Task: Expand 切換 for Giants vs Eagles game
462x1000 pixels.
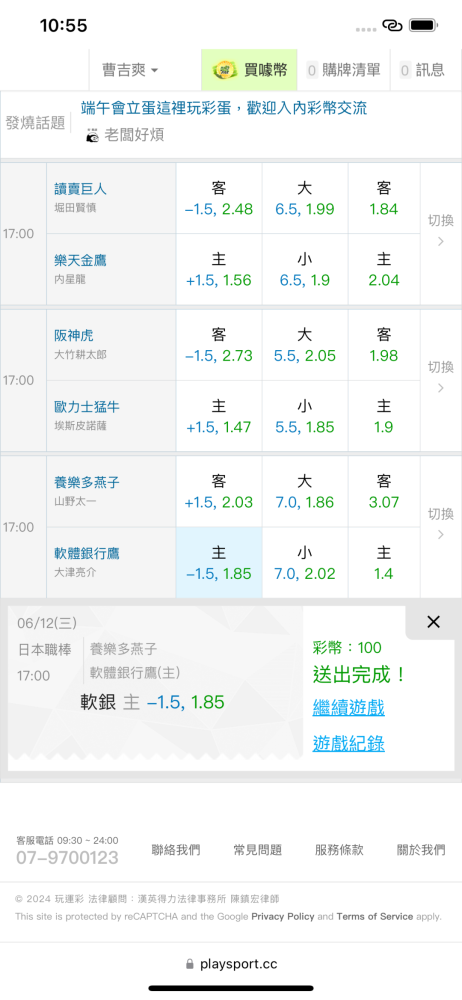Action: (440, 230)
